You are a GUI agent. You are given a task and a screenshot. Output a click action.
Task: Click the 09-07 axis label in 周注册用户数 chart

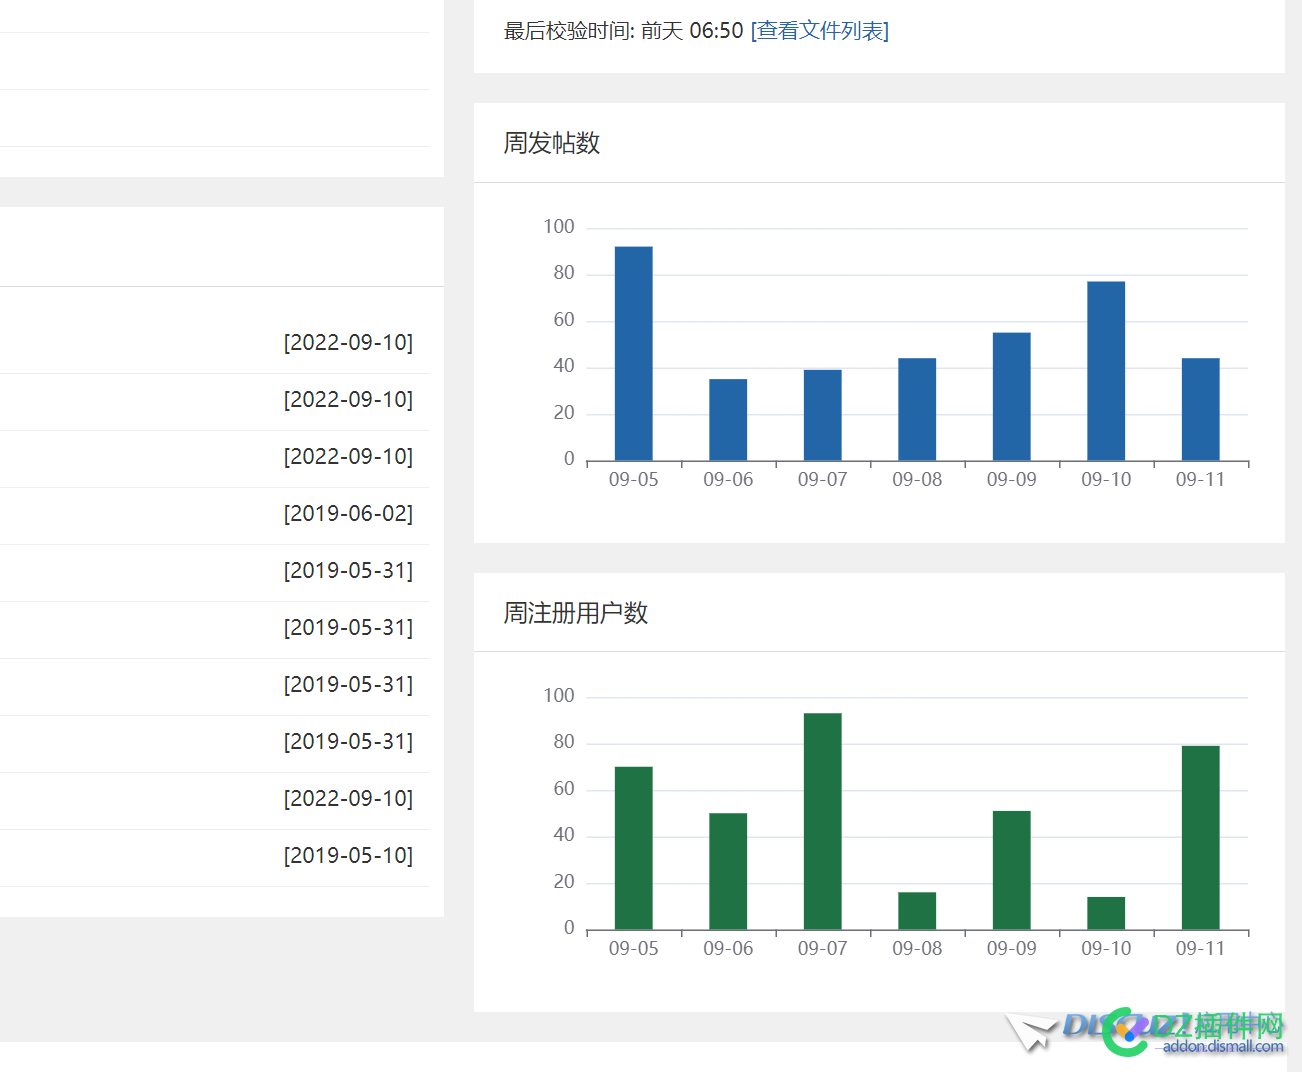click(x=823, y=949)
